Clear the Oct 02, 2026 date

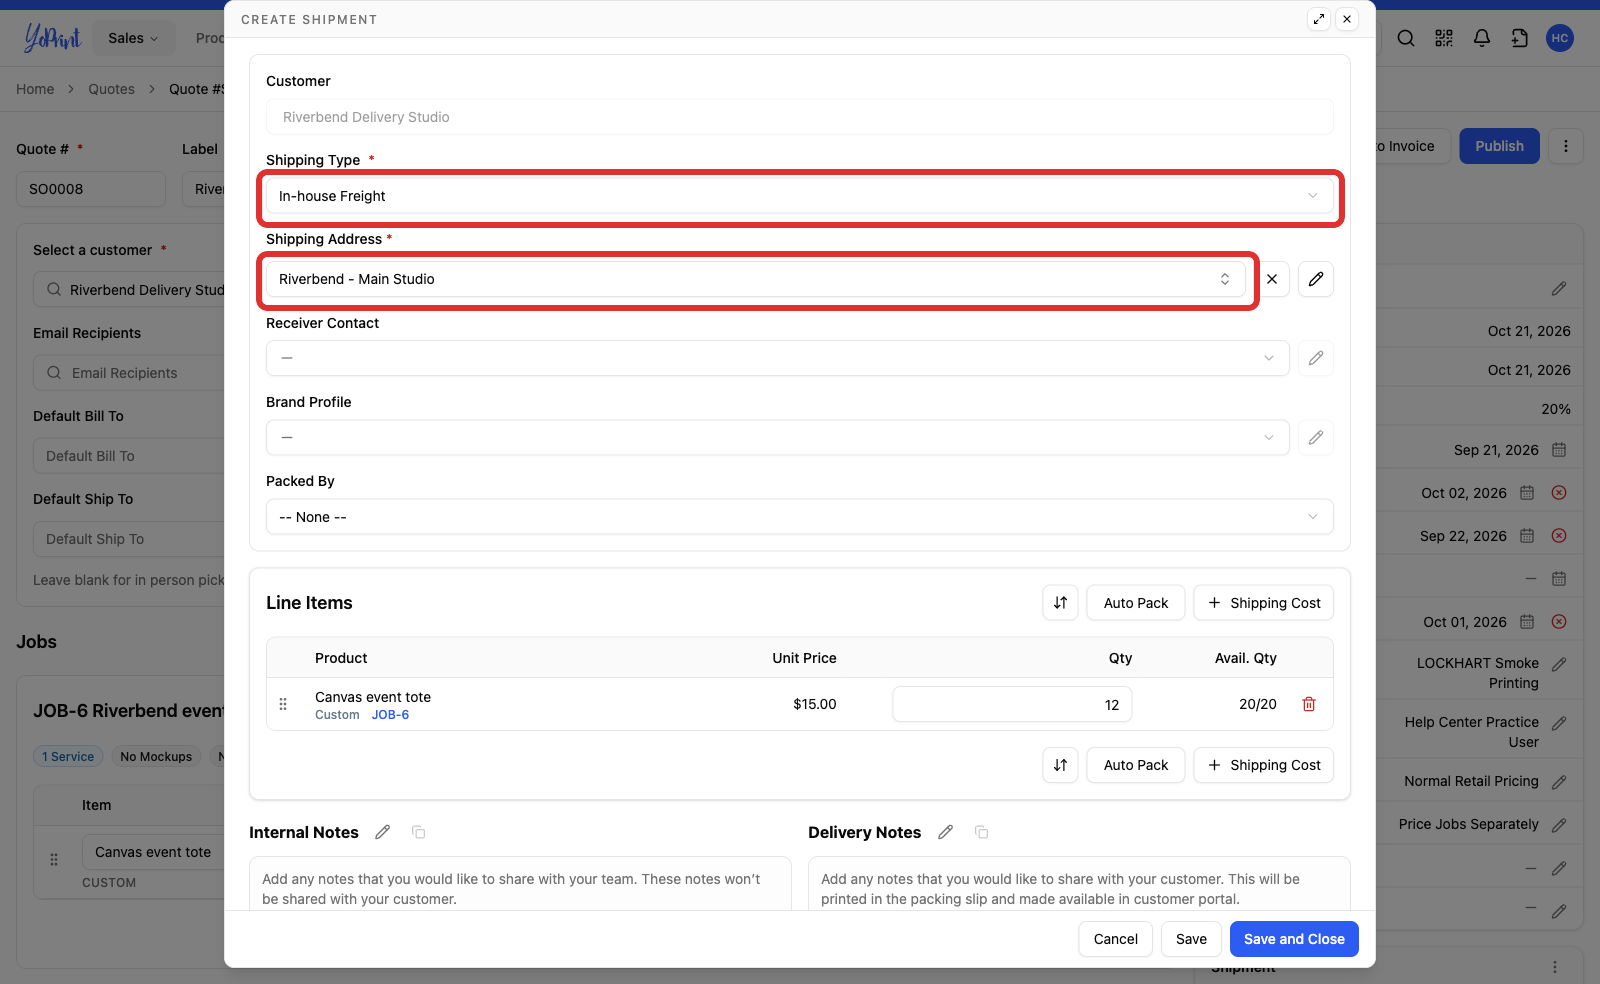click(x=1559, y=493)
